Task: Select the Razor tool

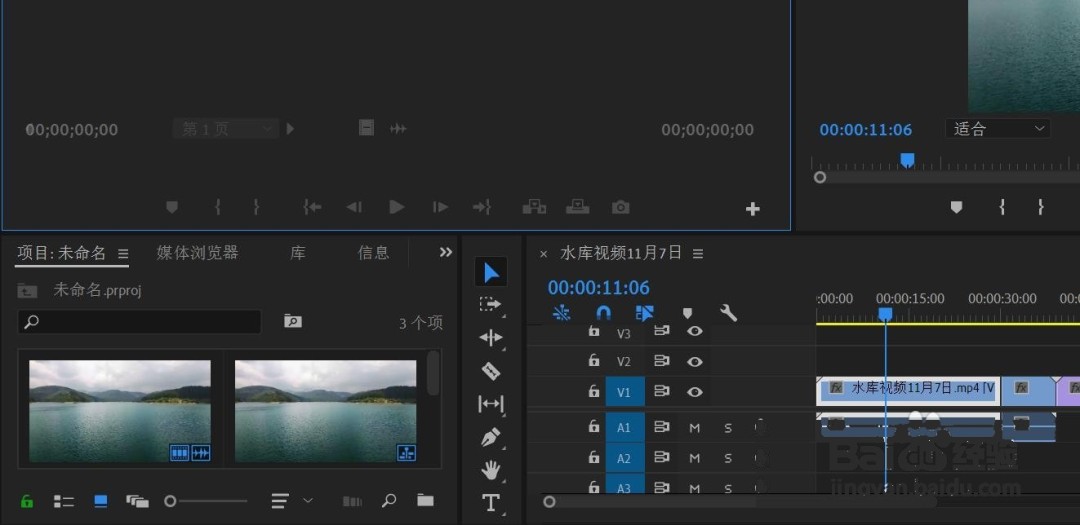Action: click(490, 371)
